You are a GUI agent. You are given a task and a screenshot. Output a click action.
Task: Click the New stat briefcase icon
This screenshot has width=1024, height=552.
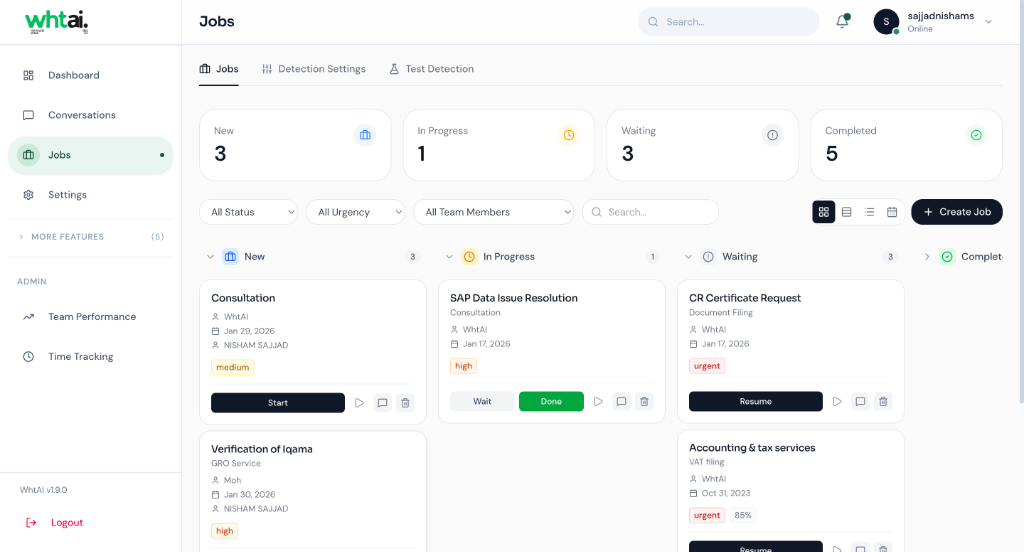tap(365, 135)
